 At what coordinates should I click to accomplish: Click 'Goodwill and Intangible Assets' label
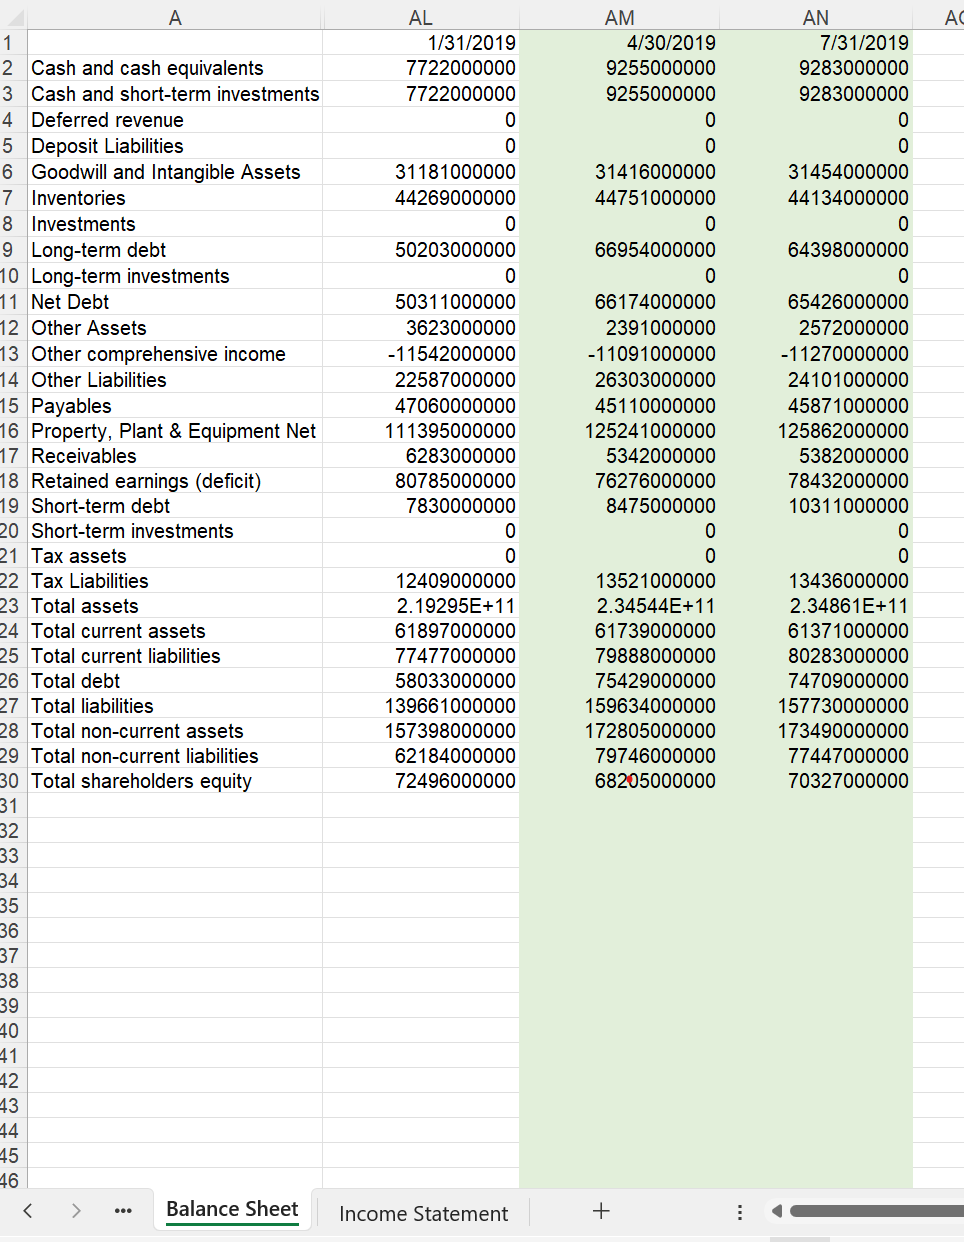click(165, 172)
